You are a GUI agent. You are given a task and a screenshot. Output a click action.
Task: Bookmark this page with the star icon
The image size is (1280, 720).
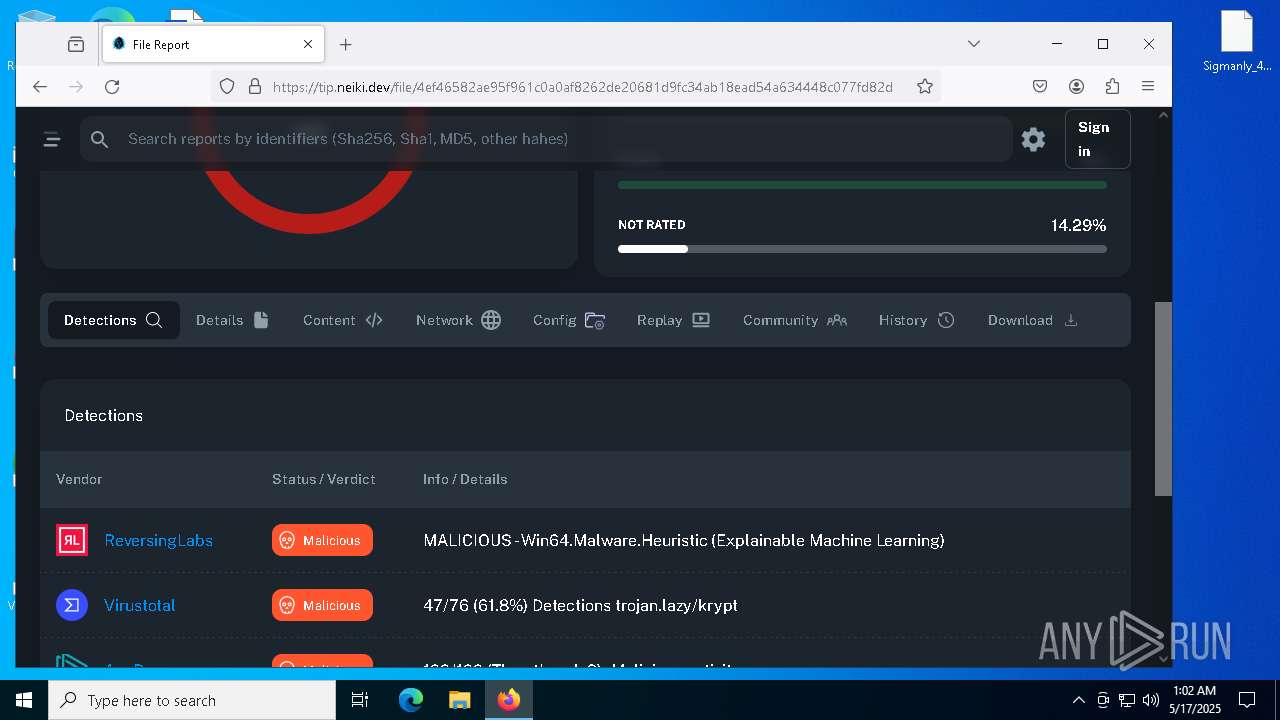(925, 87)
